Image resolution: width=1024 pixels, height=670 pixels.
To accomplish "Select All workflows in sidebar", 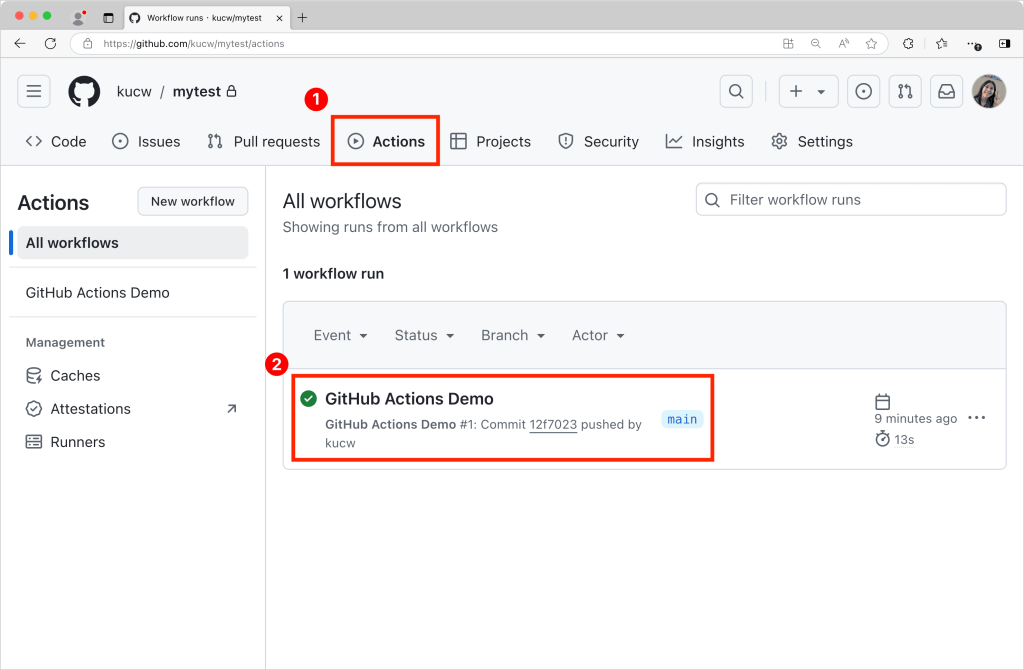I will [x=133, y=243].
